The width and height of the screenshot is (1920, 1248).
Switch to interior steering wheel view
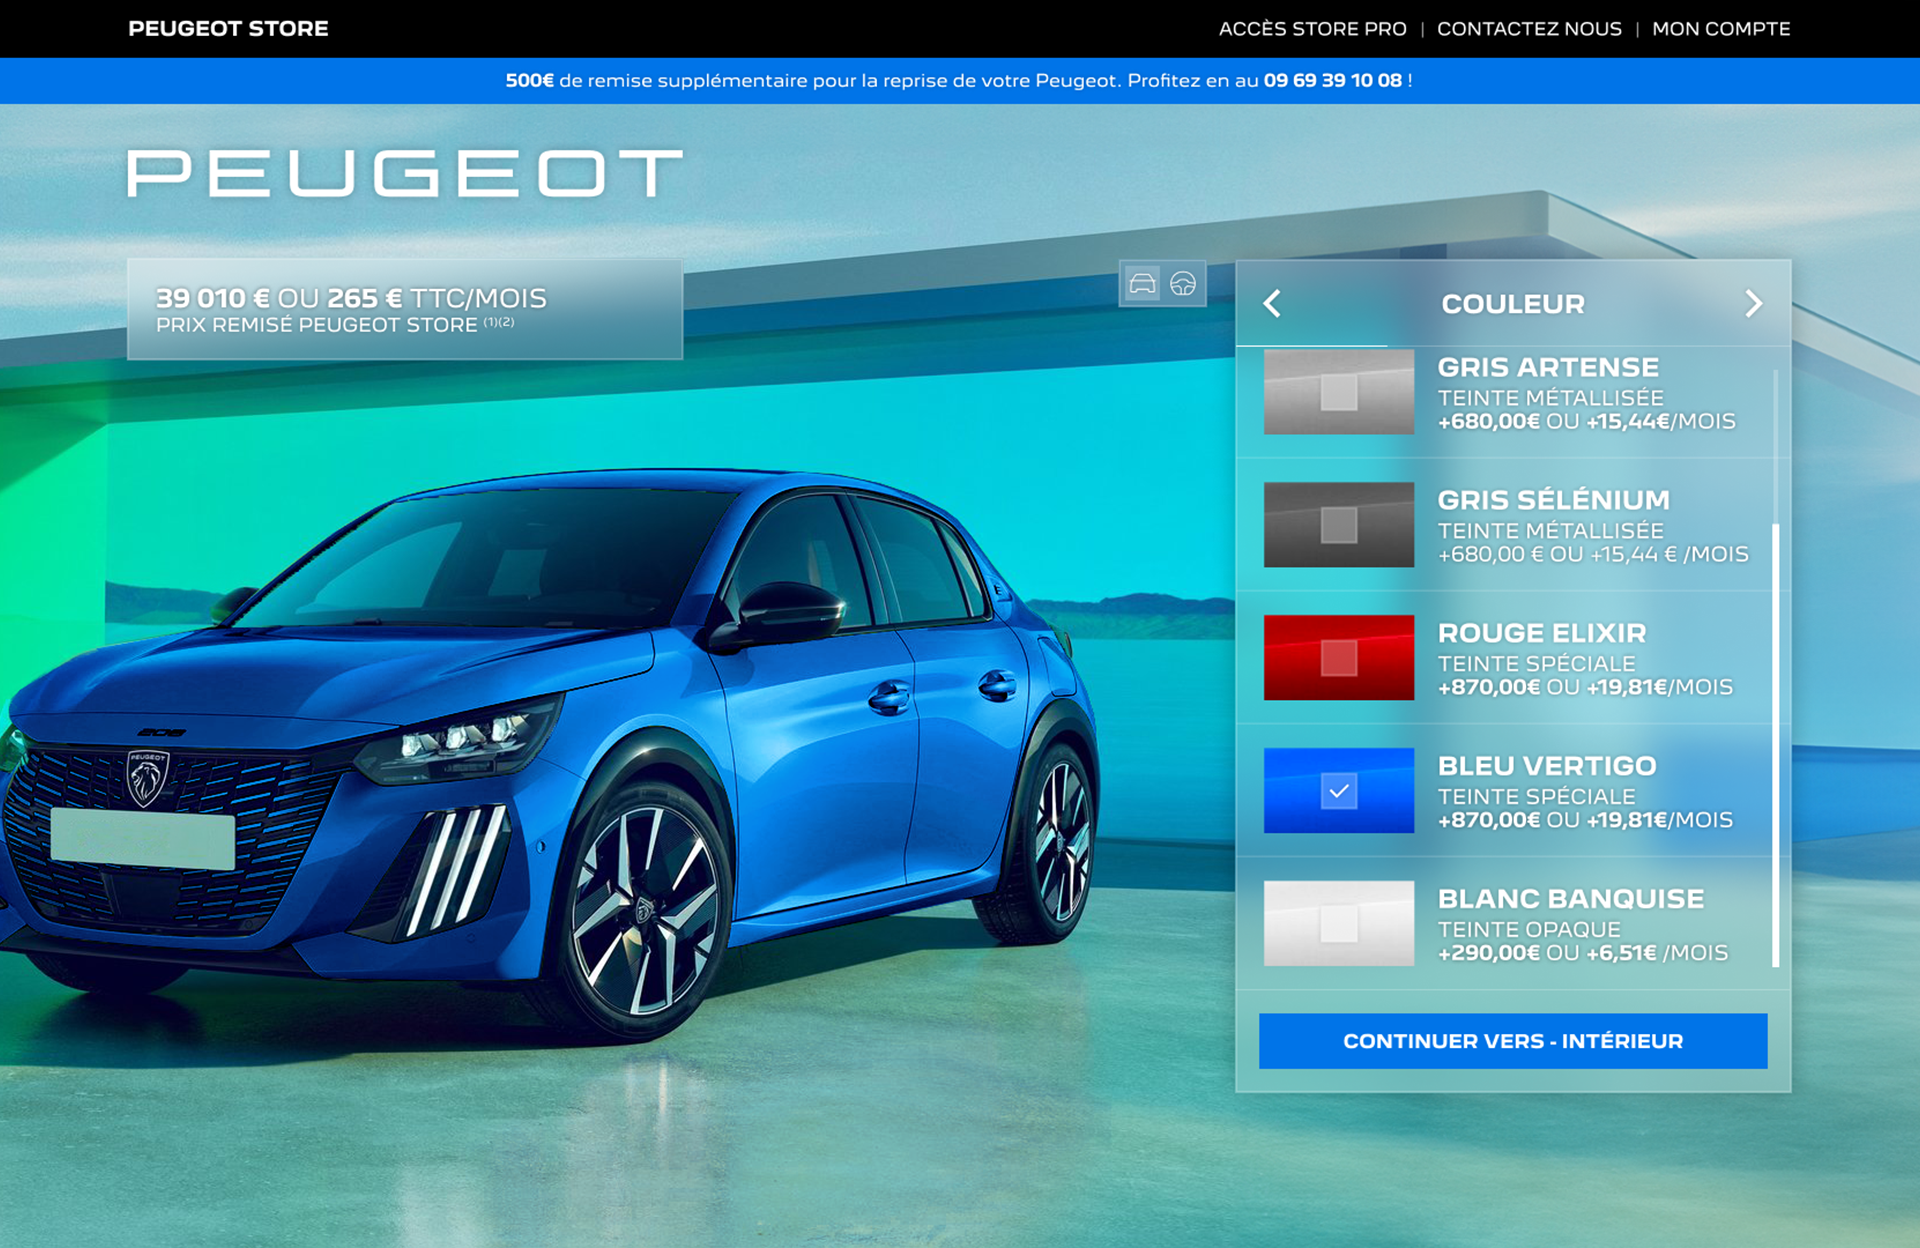[x=1183, y=284]
